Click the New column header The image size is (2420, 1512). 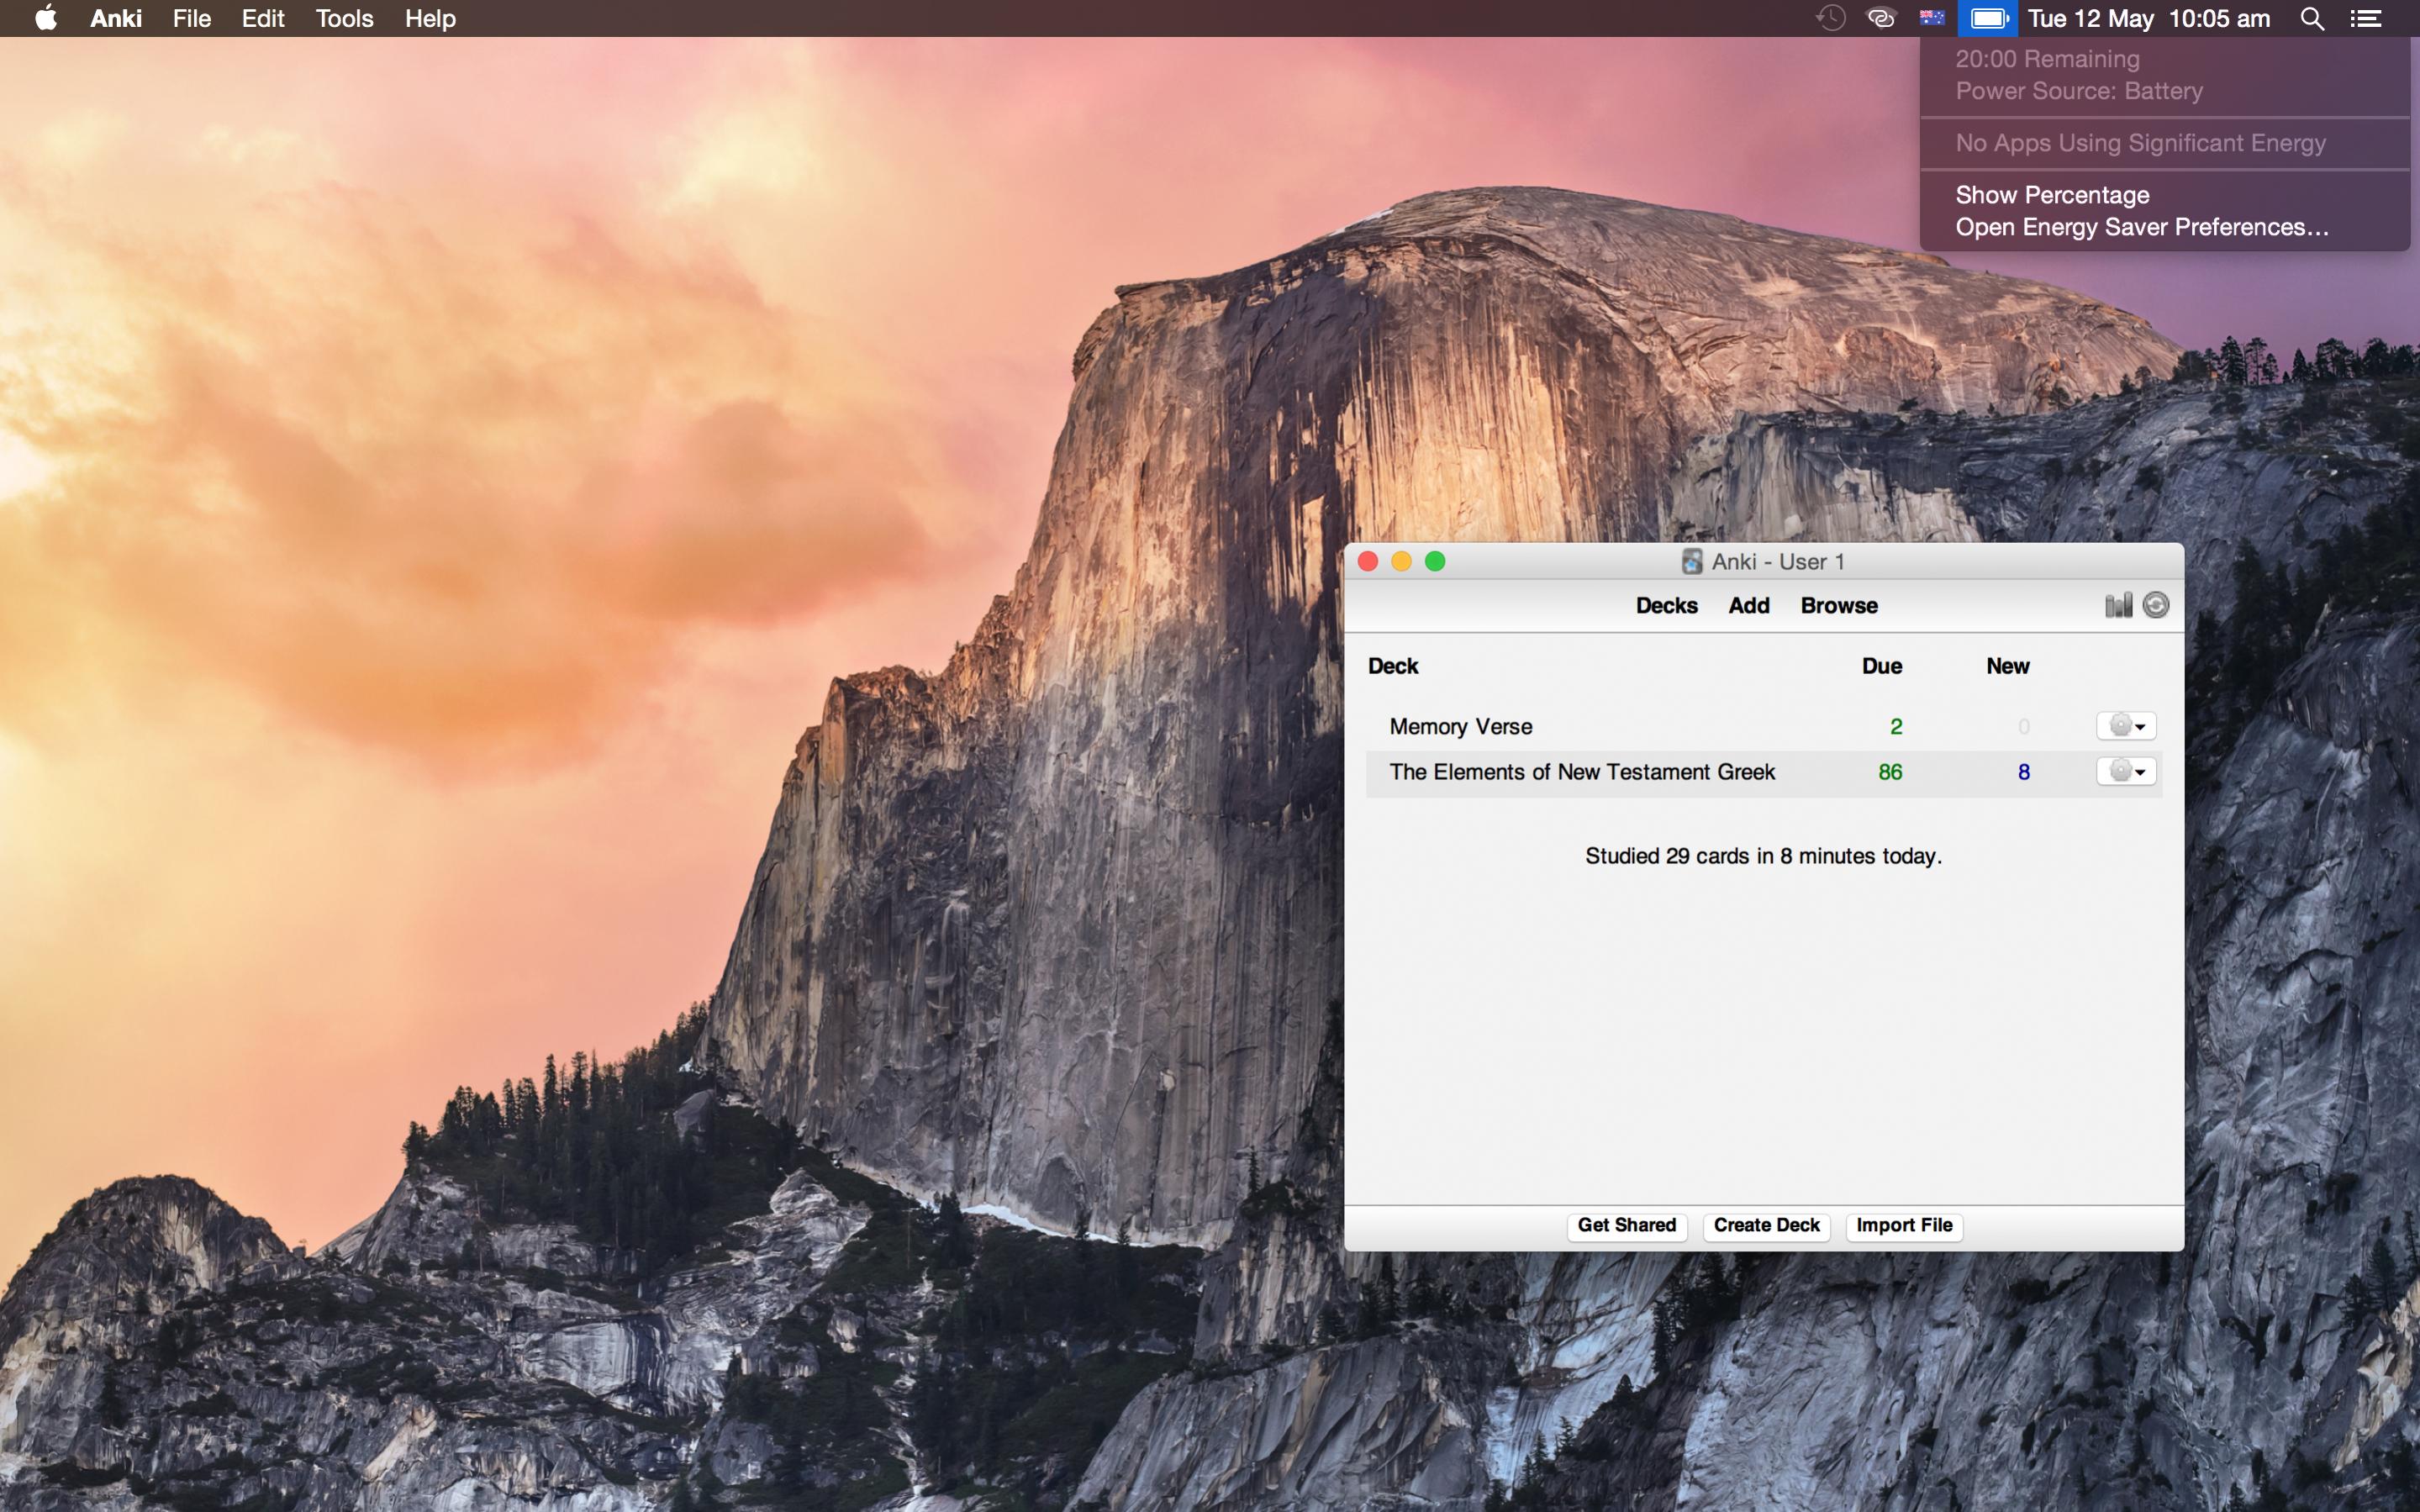[x=2007, y=666]
